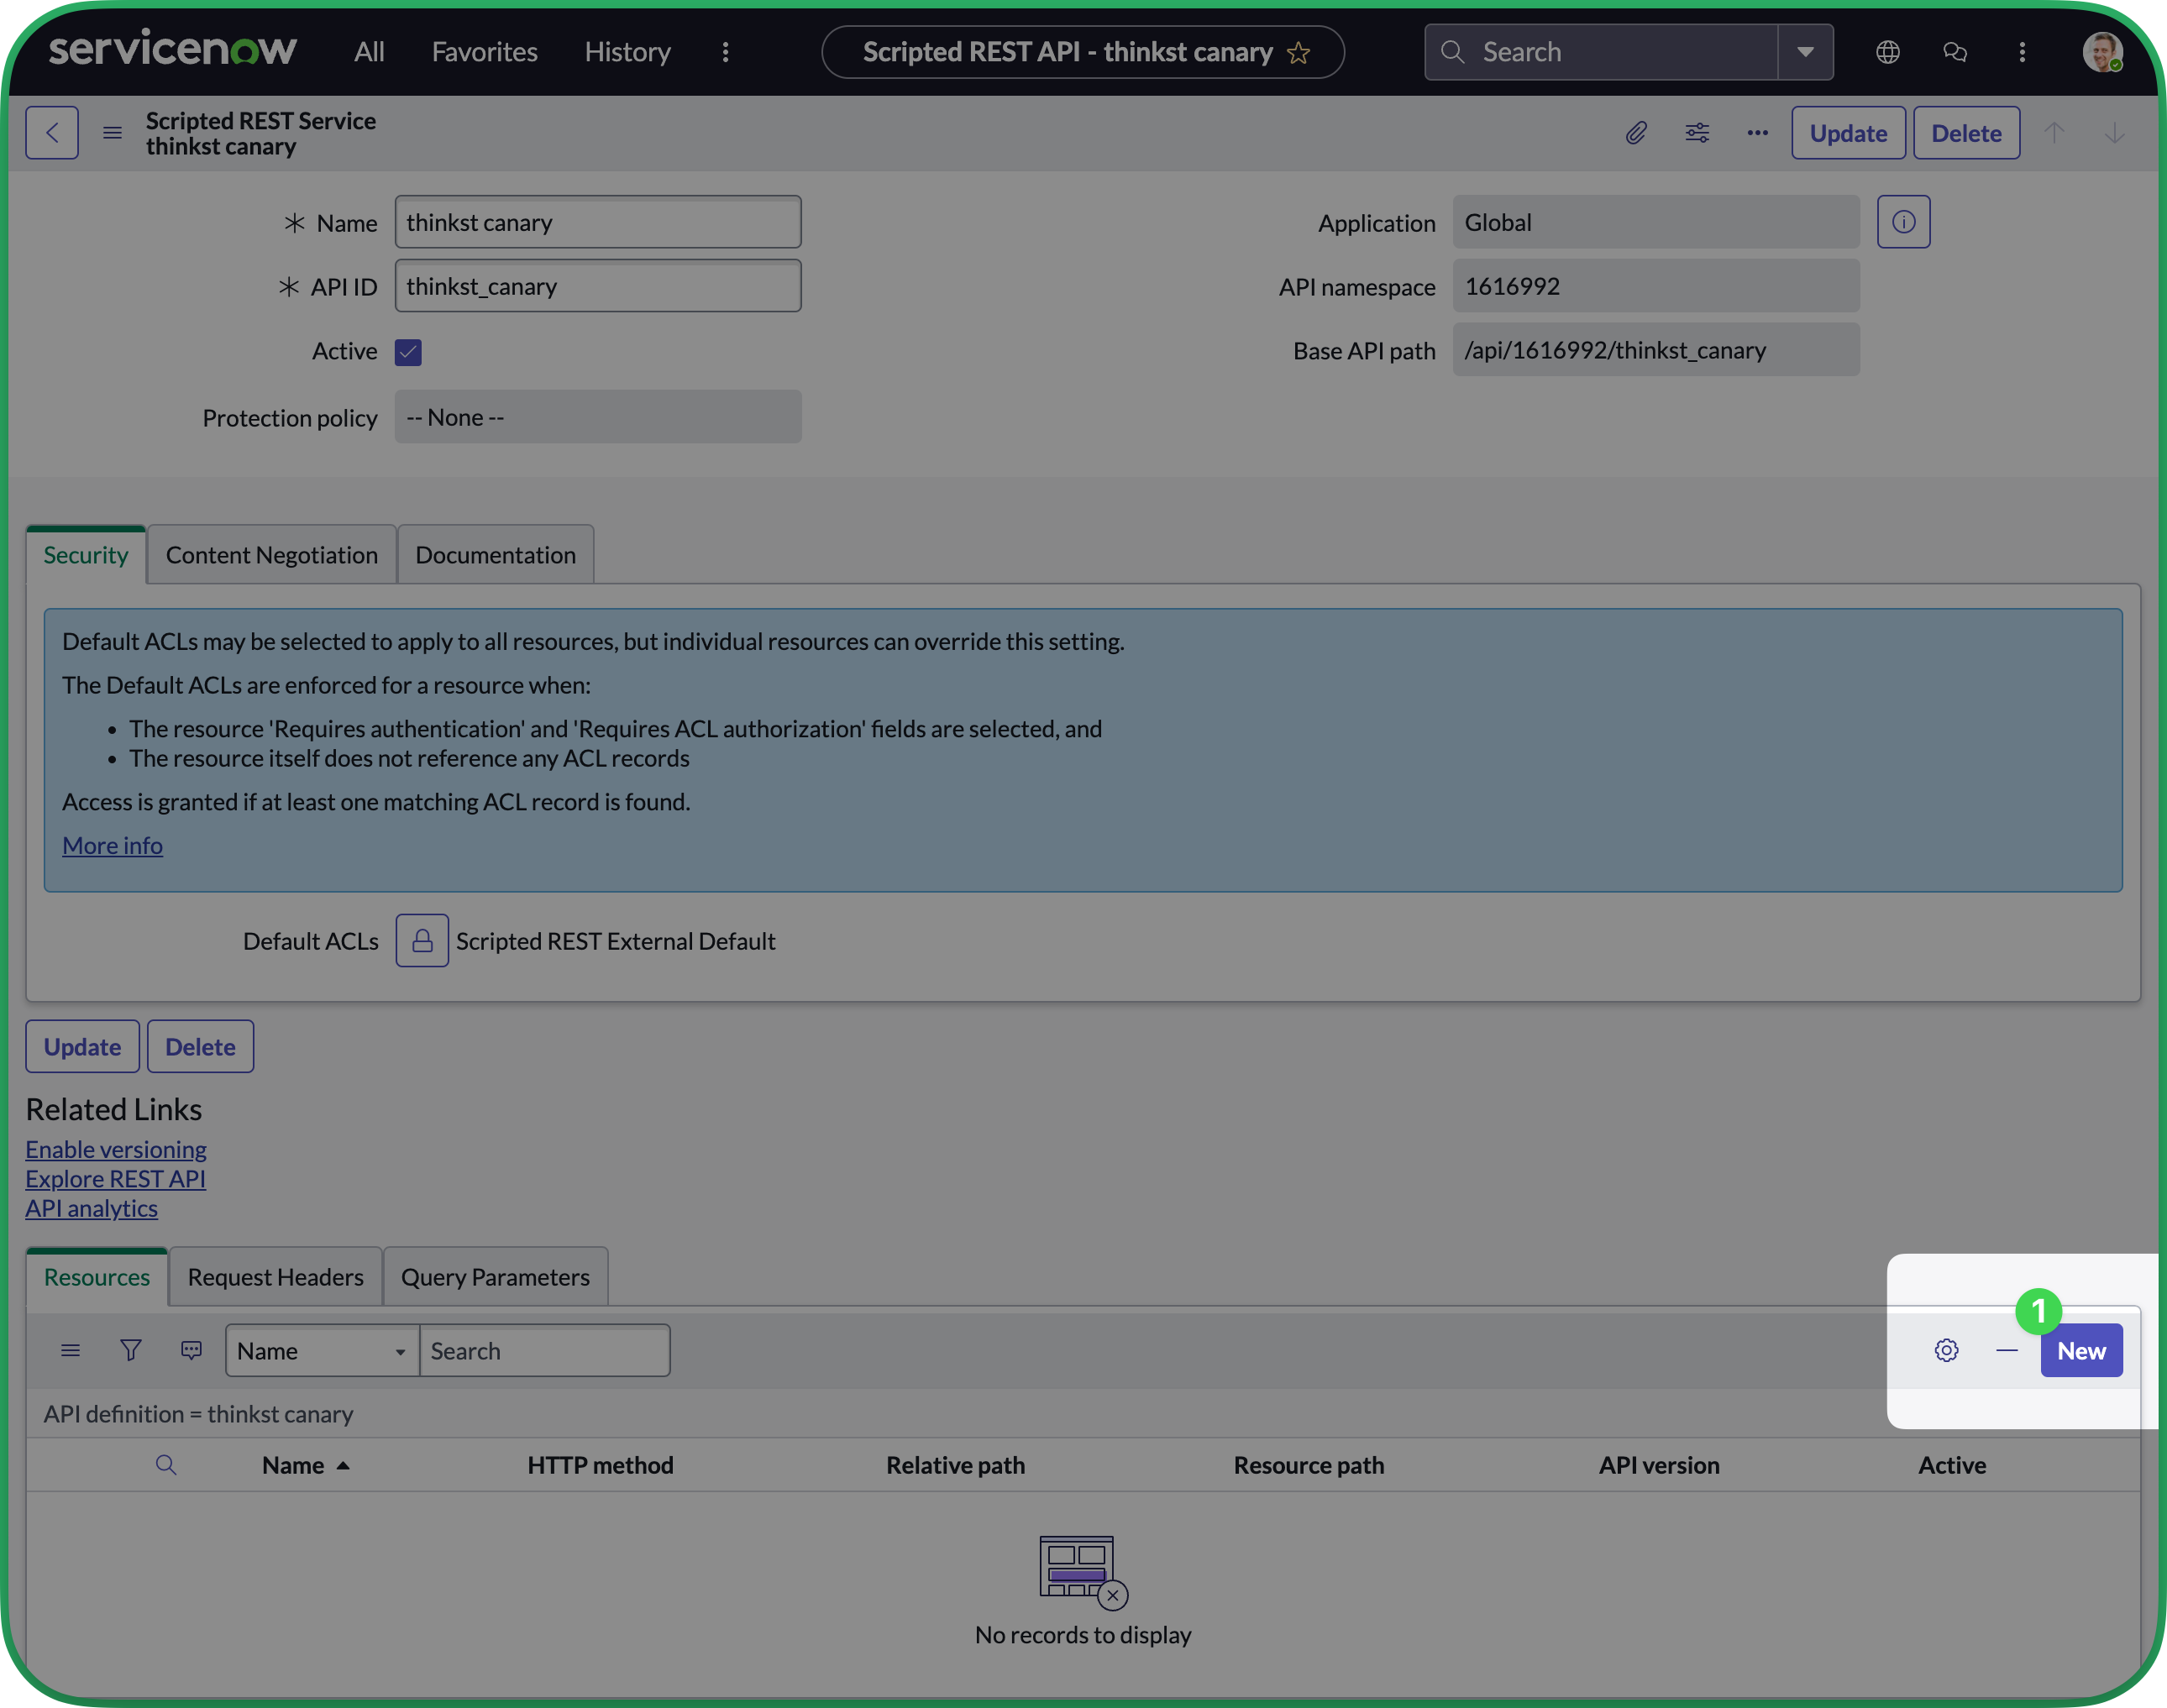Go to next record down arrow
Viewport: 2167px width, 1708px height.
coord(2114,133)
